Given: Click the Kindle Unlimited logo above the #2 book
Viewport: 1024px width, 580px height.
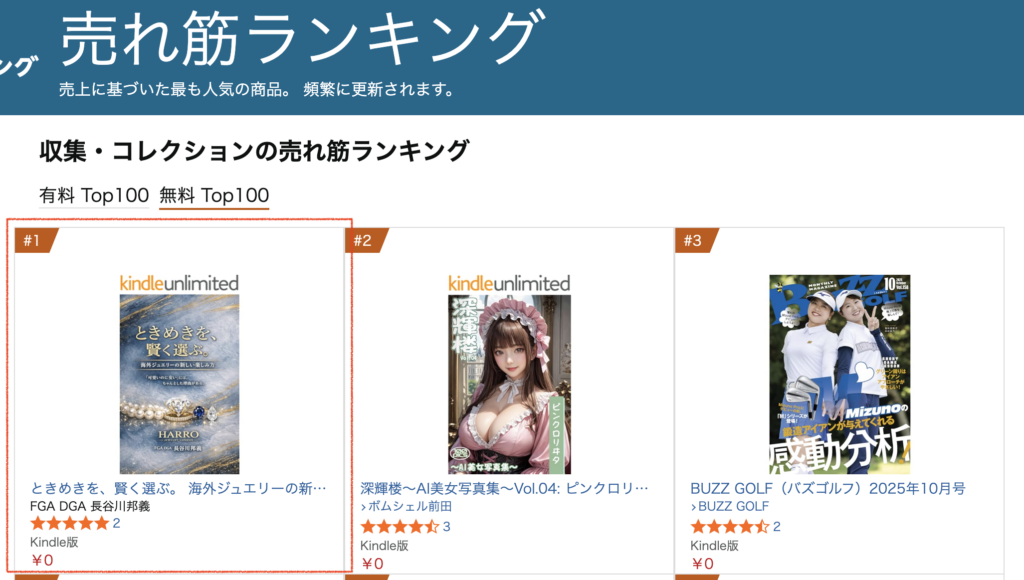Looking at the screenshot, I should tap(509, 283).
